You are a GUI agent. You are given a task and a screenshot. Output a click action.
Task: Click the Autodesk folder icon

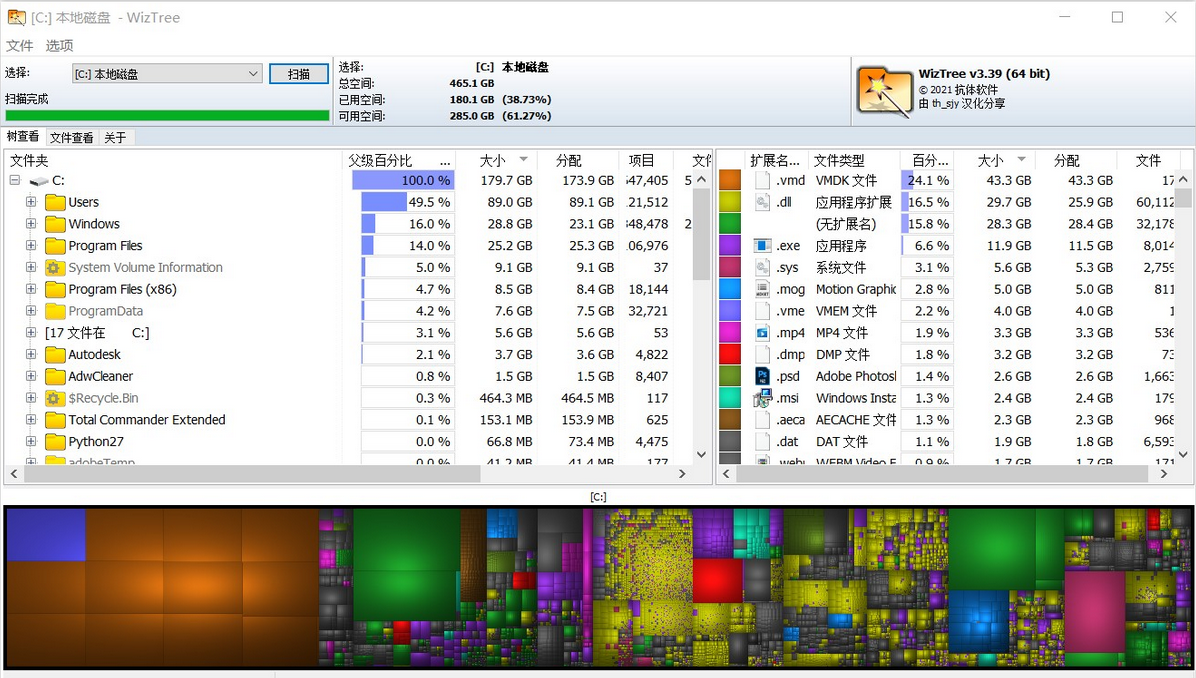(55, 355)
